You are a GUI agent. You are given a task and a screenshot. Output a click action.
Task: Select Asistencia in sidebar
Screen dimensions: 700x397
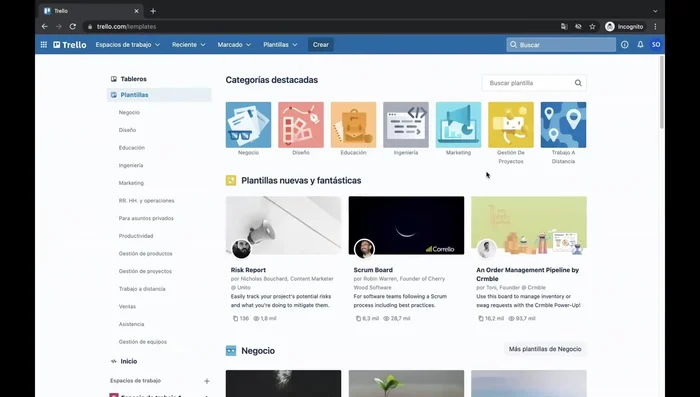131,324
